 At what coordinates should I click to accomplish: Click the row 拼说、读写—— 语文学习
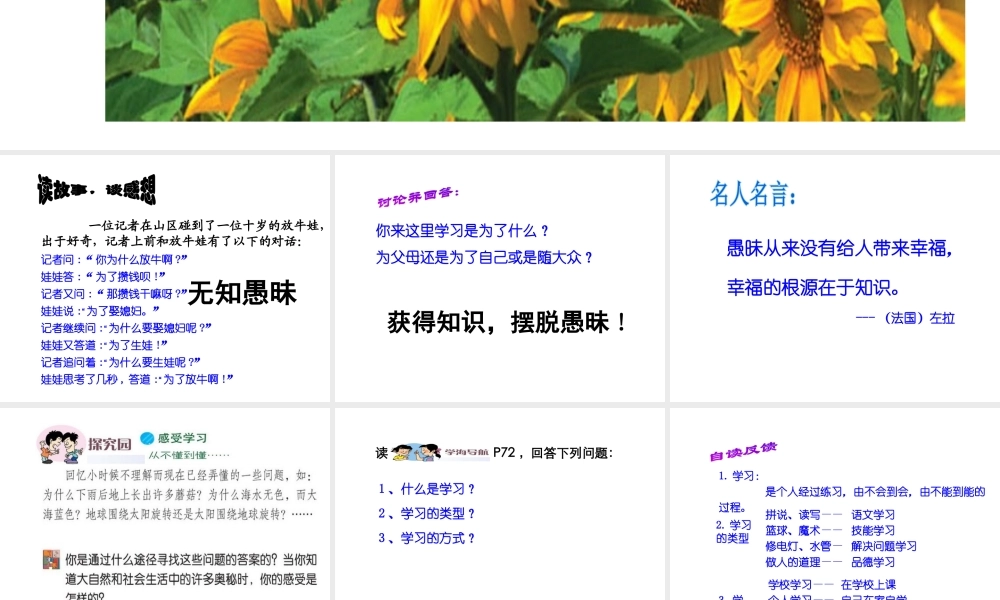830,515
